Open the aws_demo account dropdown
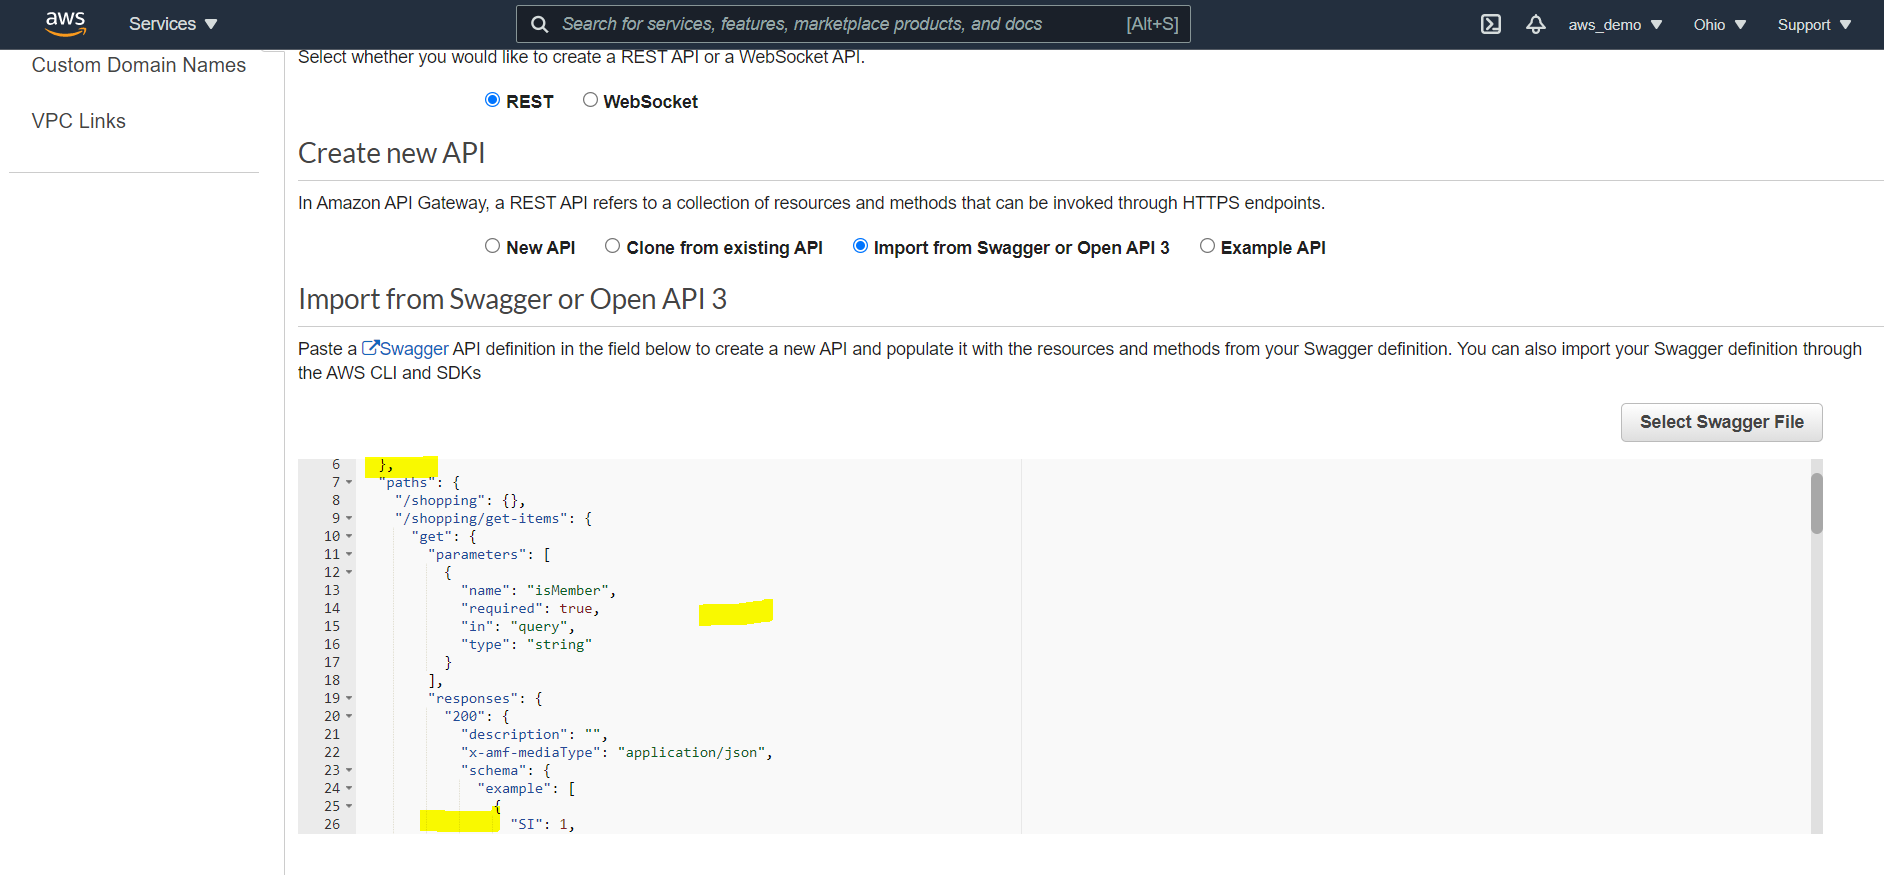The image size is (1884, 875). [x=1615, y=24]
